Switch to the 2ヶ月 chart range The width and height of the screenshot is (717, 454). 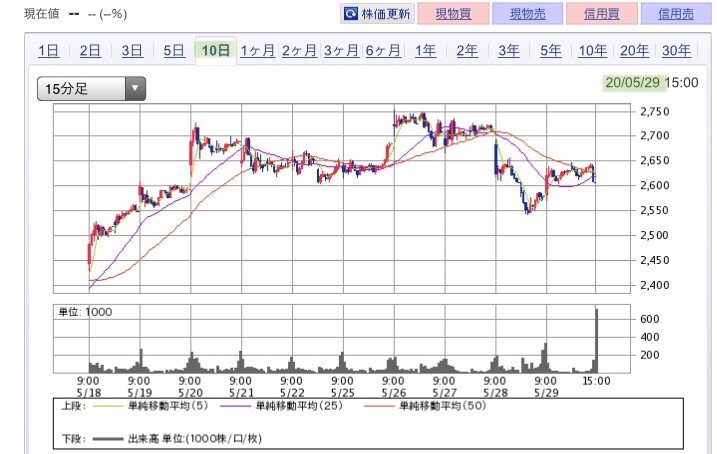pyautogui.click(x=300, y=50)
